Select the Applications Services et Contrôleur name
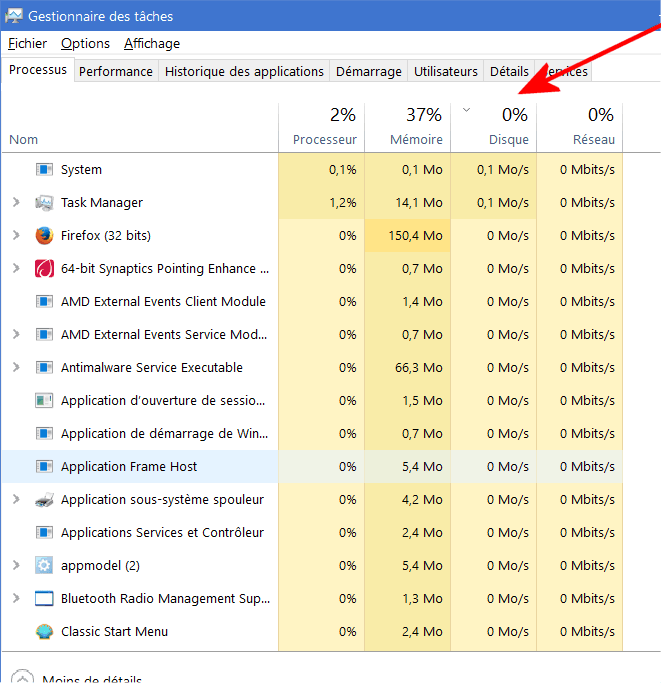The height and width of the screenshot is (683, 661). point(163,532)
